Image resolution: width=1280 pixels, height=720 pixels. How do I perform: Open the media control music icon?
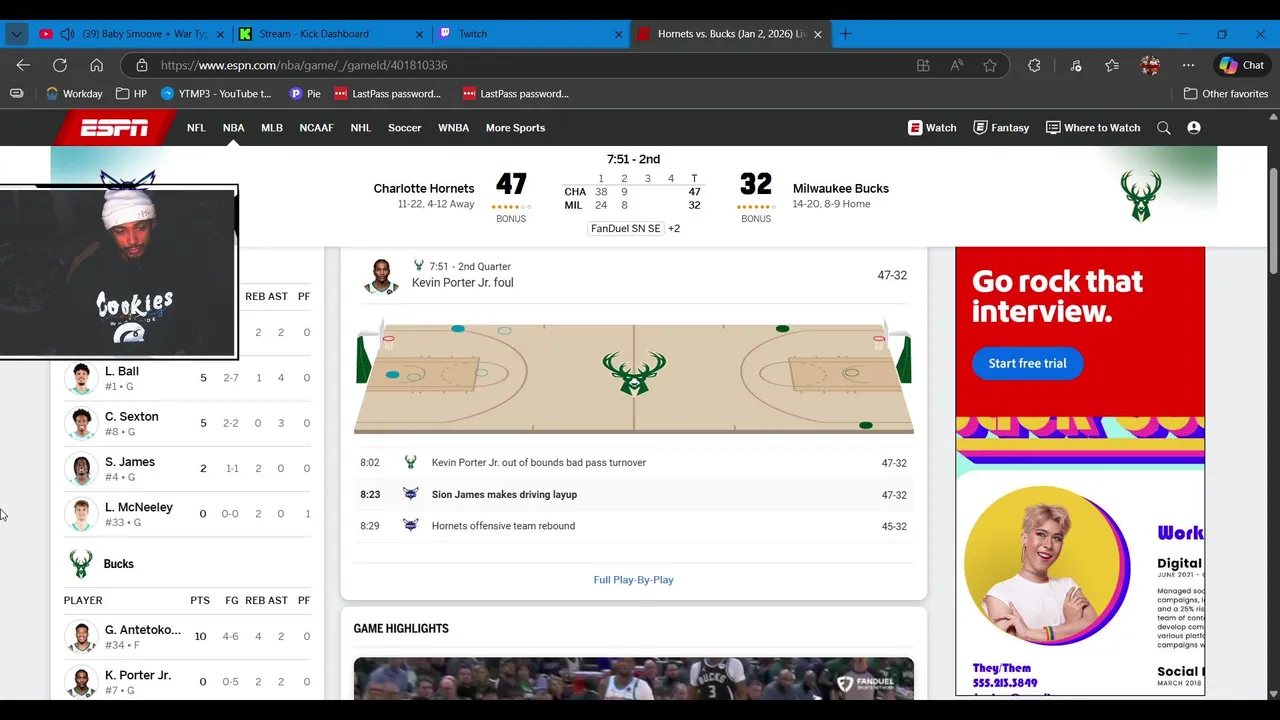[1076, 65]
